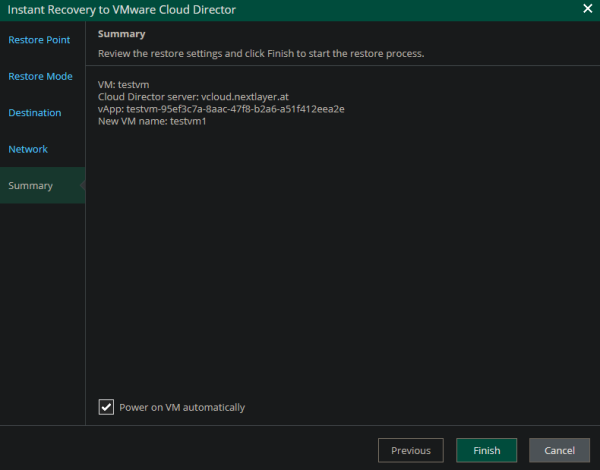600x470 pixels.
Task: Click the vApp testvm-95ef3c7a line
Action: (x=221, y=109)
